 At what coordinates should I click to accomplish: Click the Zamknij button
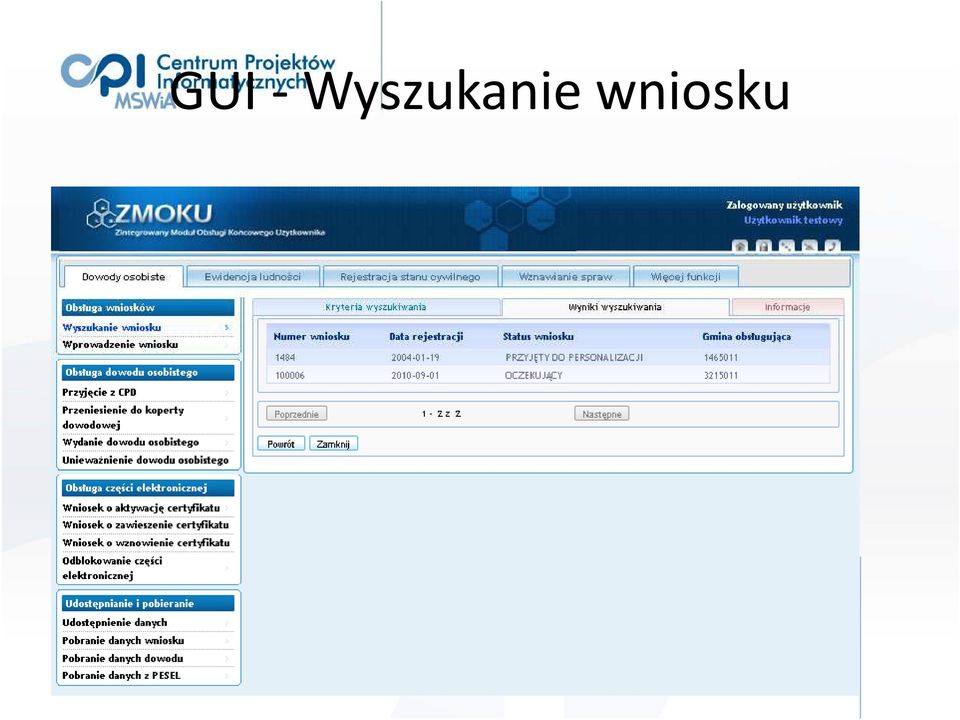coord(333,444)
